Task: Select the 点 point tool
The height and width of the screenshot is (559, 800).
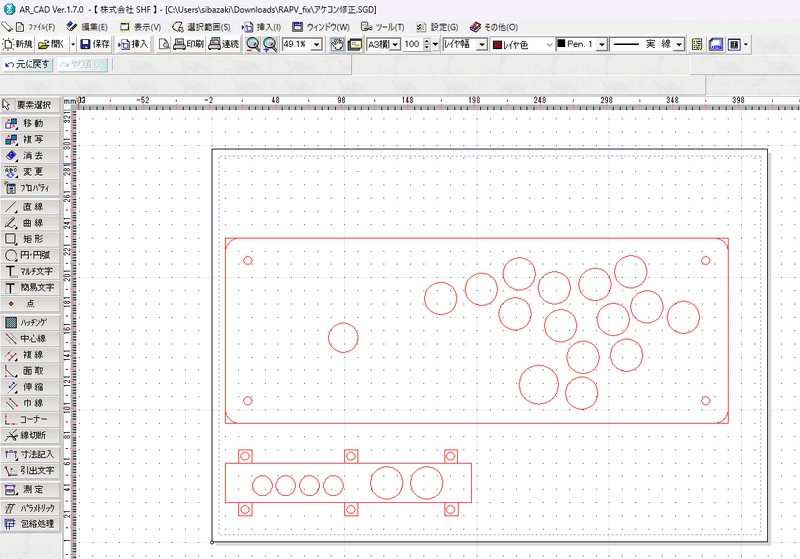Action: [x=30, y=303]
